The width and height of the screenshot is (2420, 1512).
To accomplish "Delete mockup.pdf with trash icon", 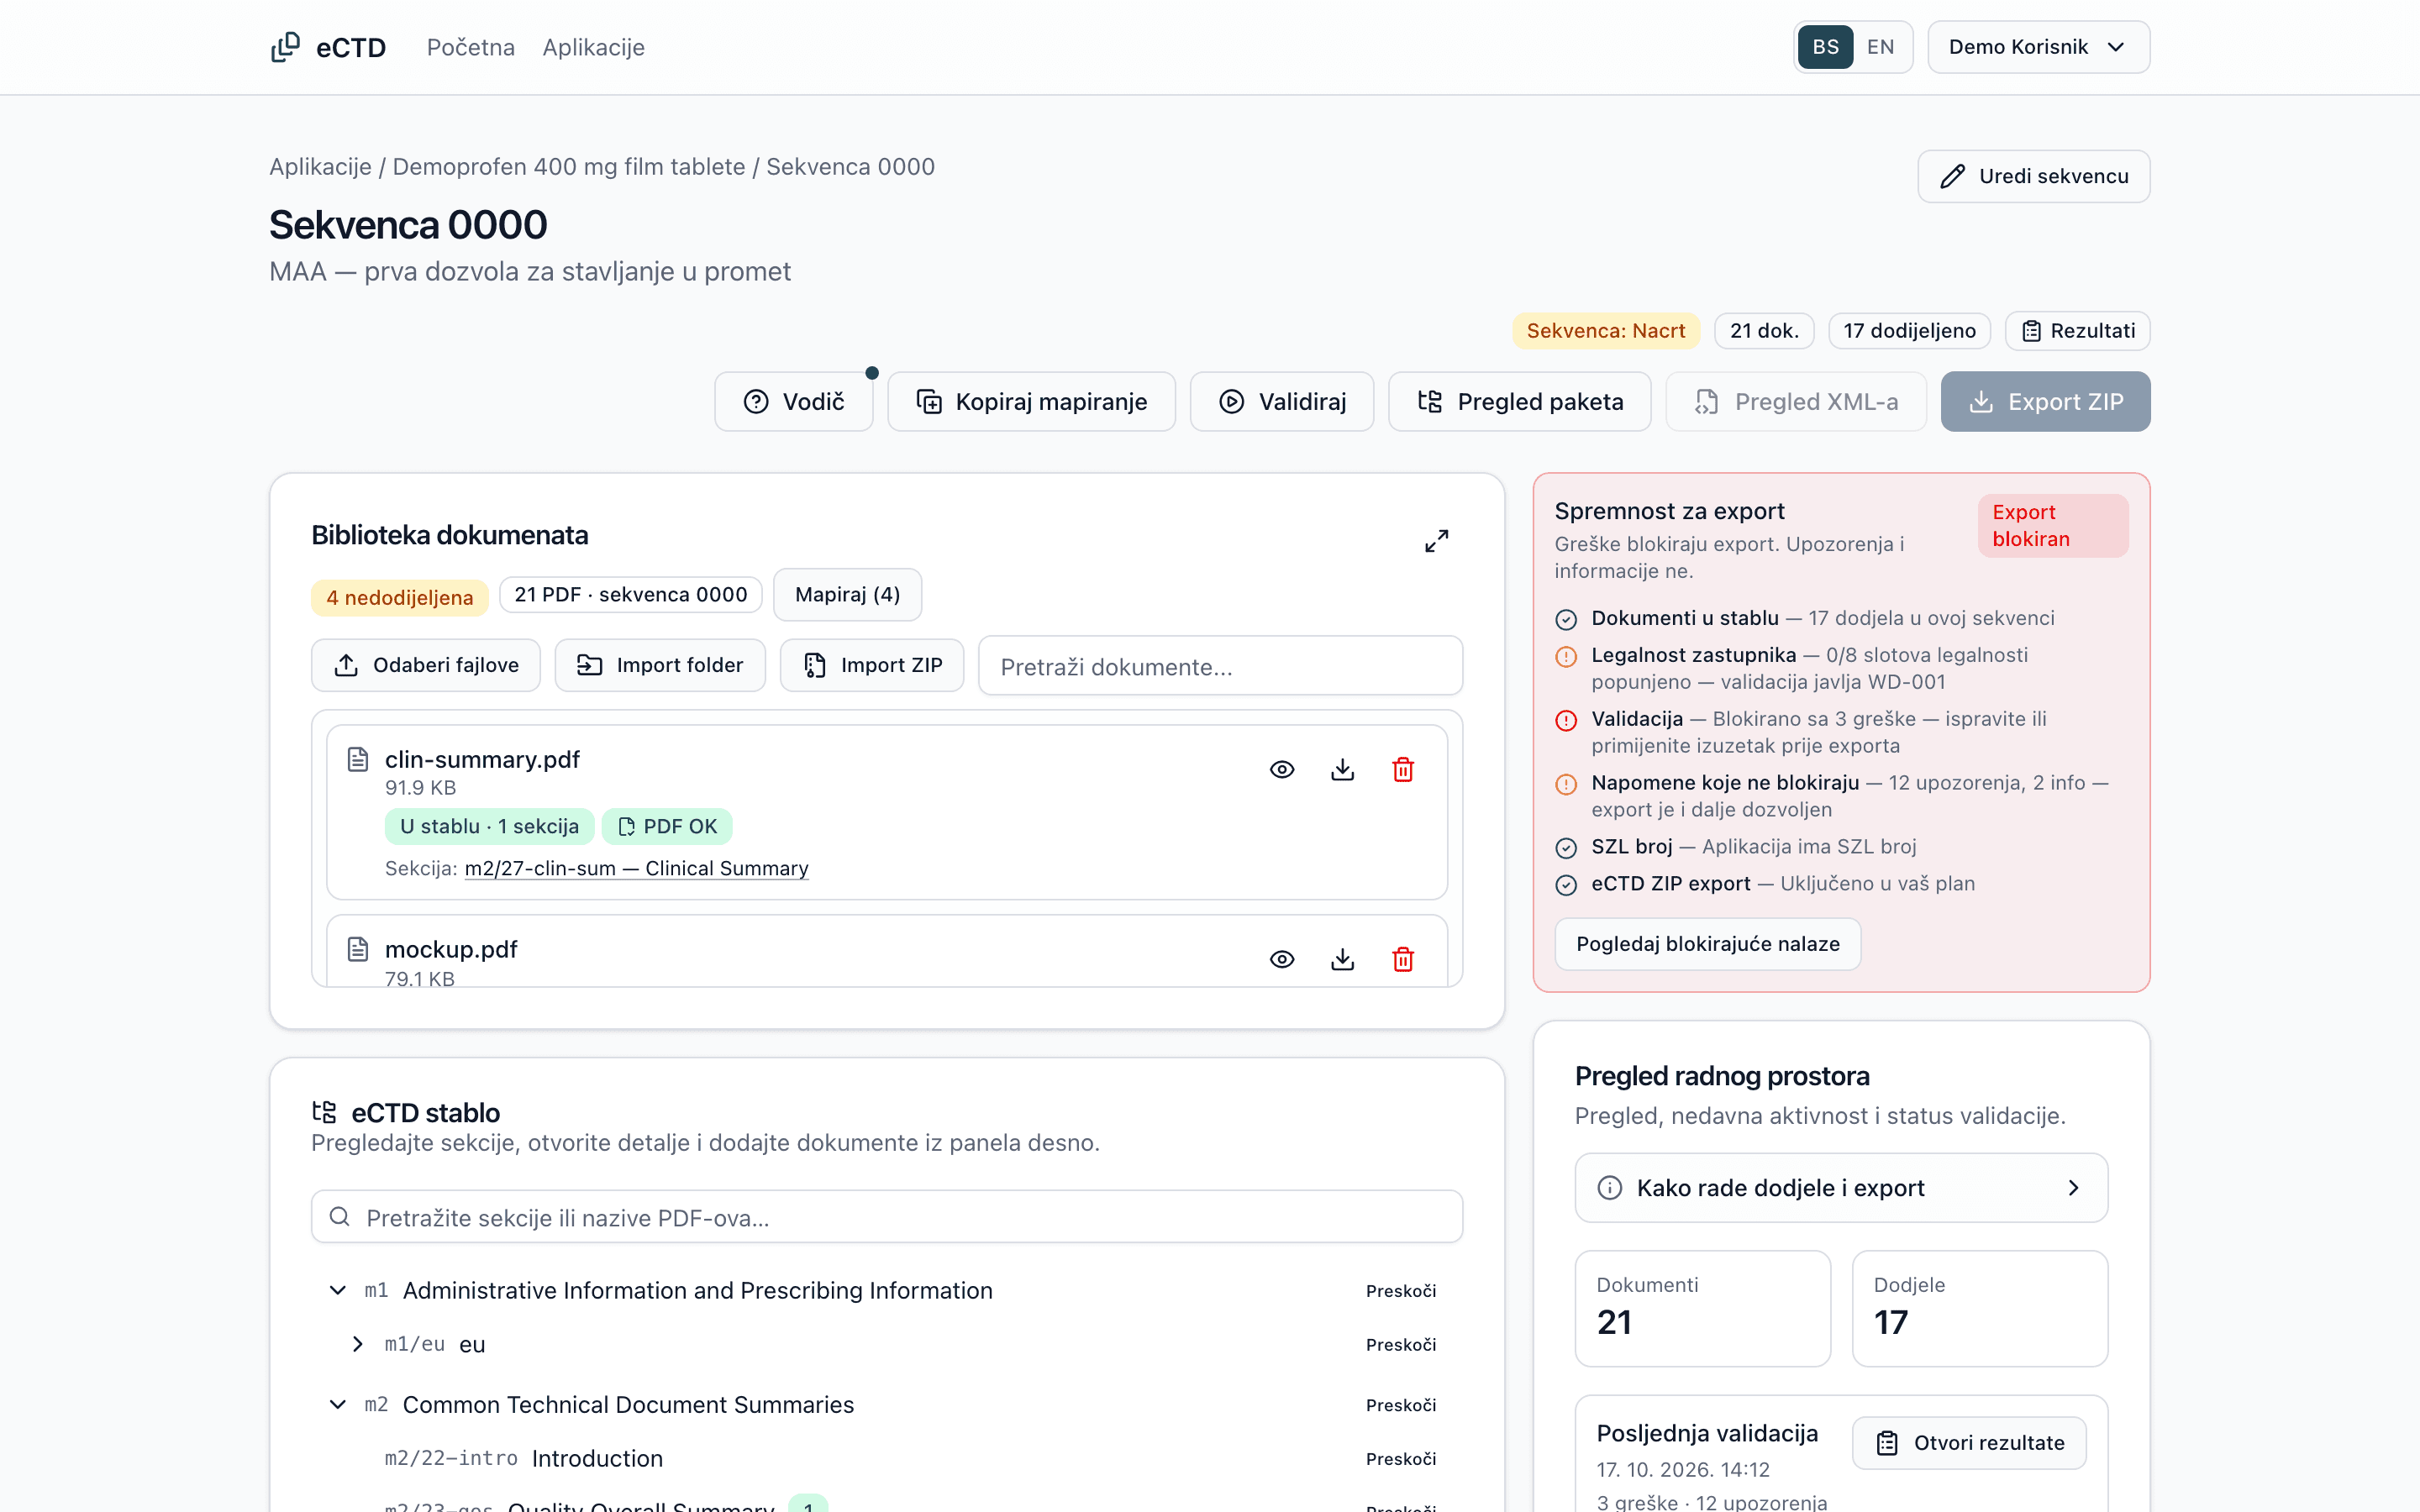I will [x=1403, y=959].
